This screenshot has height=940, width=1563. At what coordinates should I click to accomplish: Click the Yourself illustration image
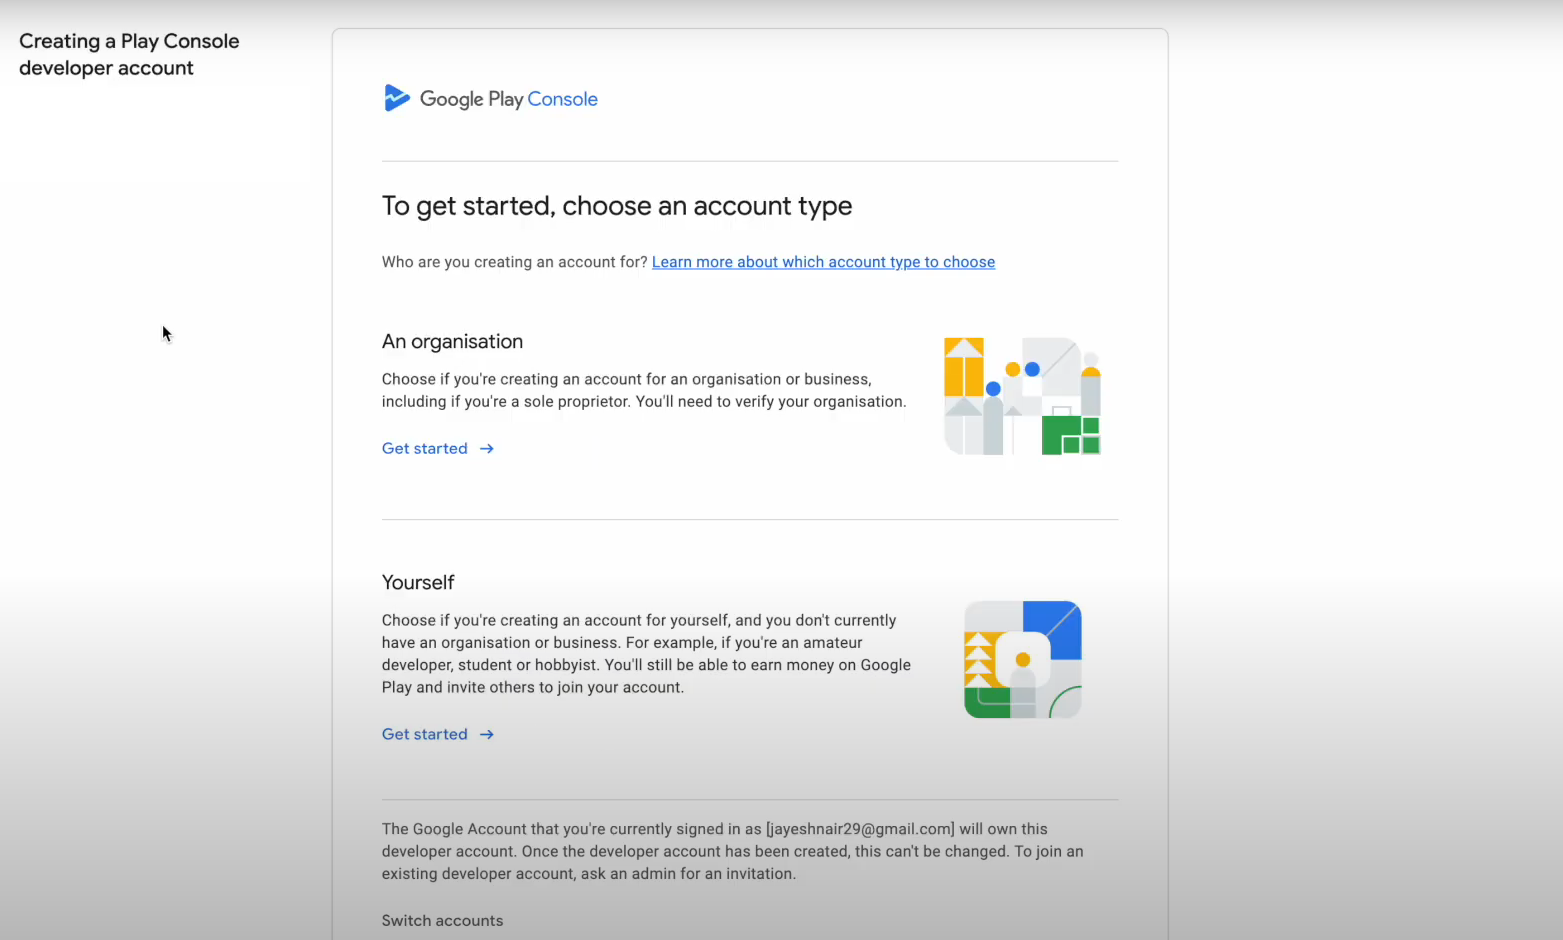click(1022, 660)
